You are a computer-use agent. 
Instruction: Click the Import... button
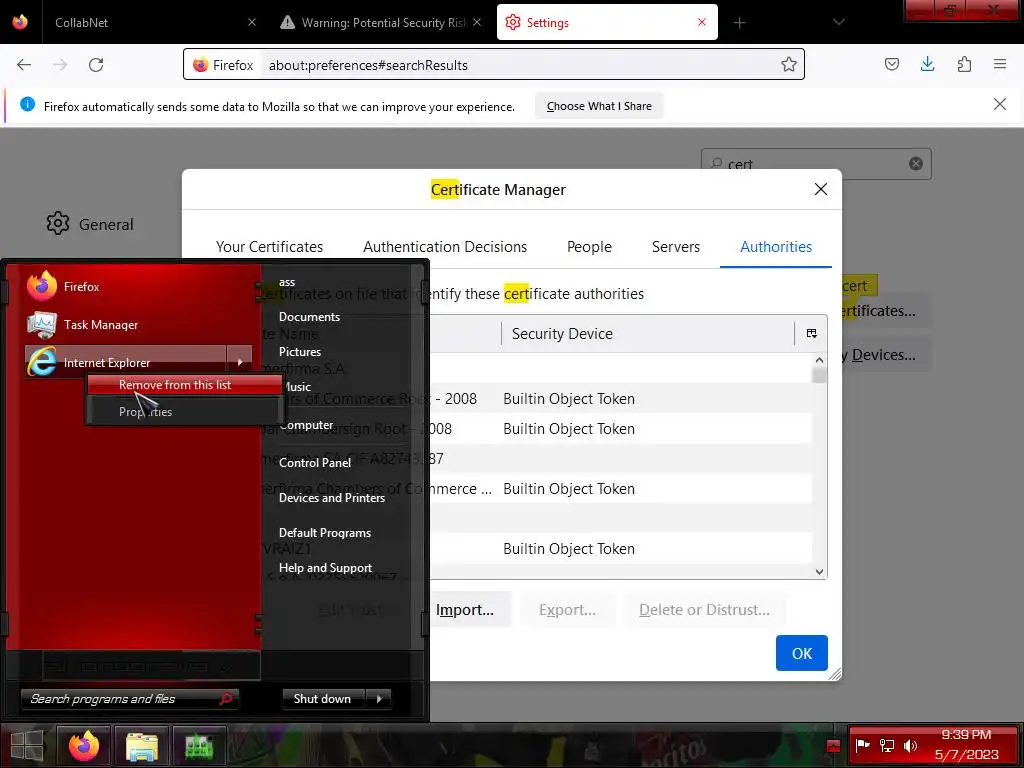click(464, 609)
